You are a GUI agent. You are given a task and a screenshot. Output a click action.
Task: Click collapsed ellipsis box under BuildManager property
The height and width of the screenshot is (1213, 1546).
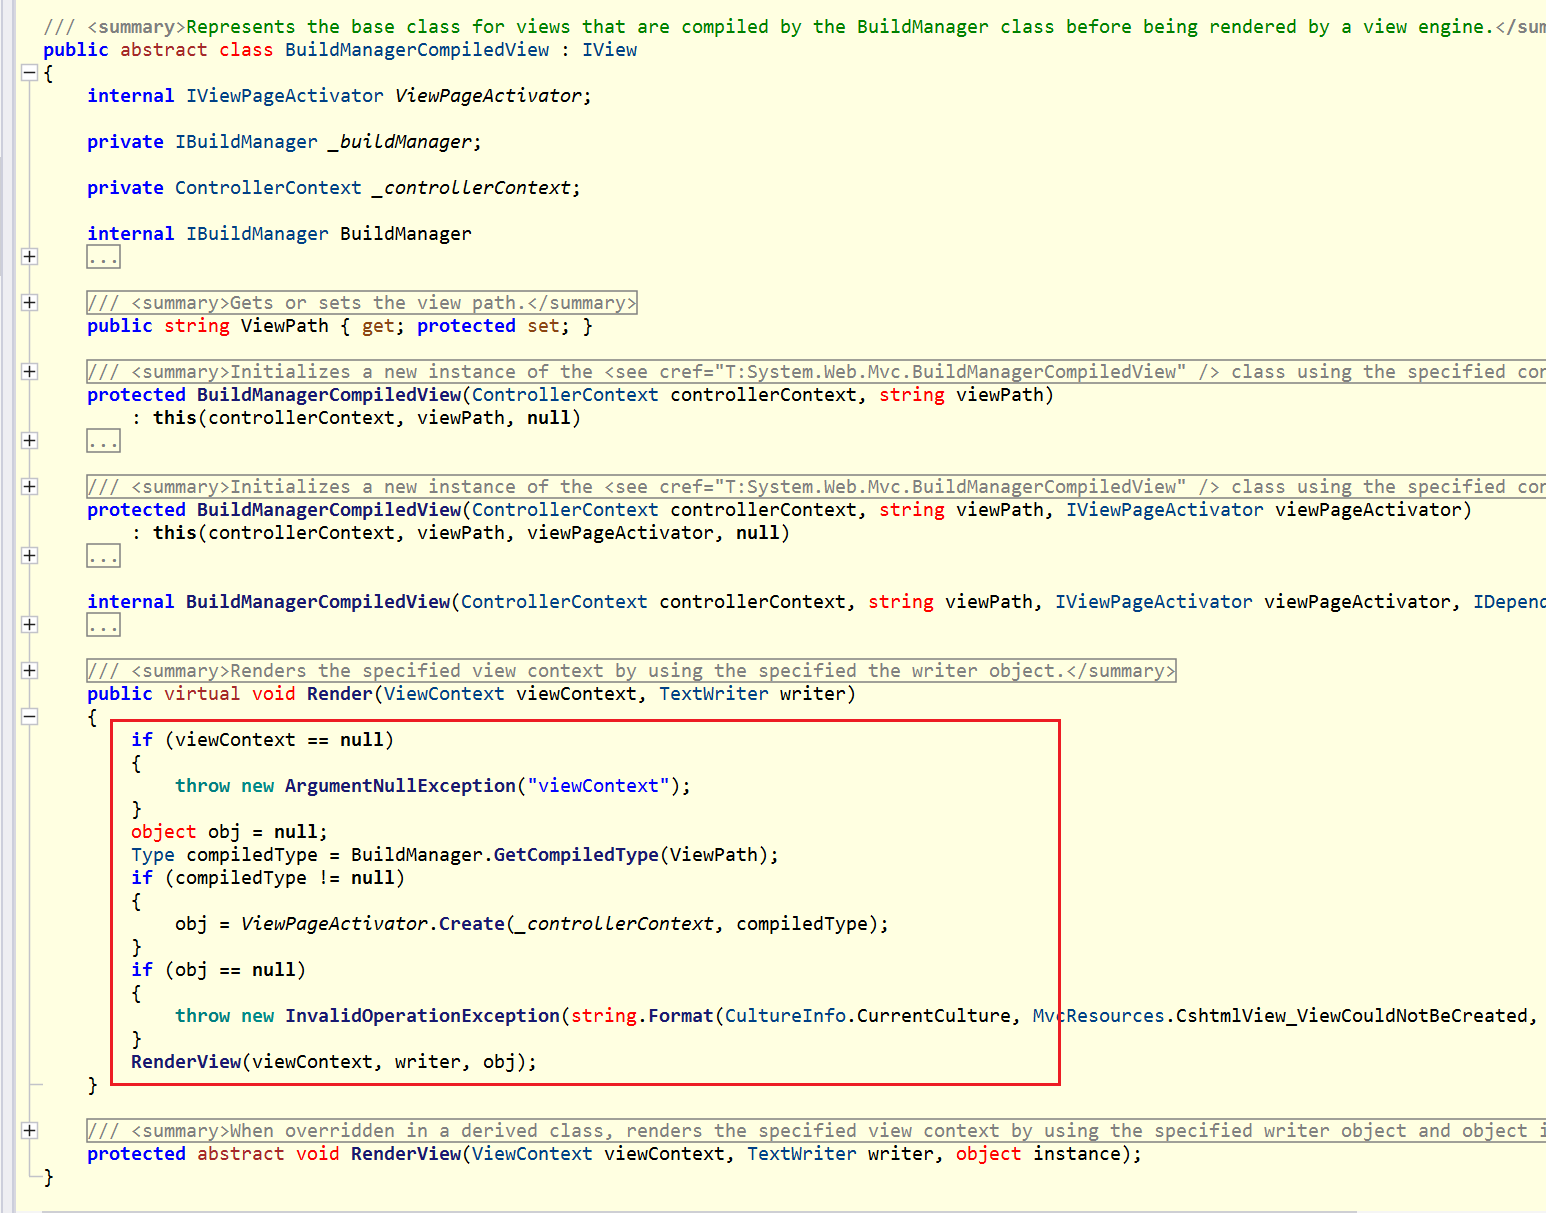click(103, 257)
